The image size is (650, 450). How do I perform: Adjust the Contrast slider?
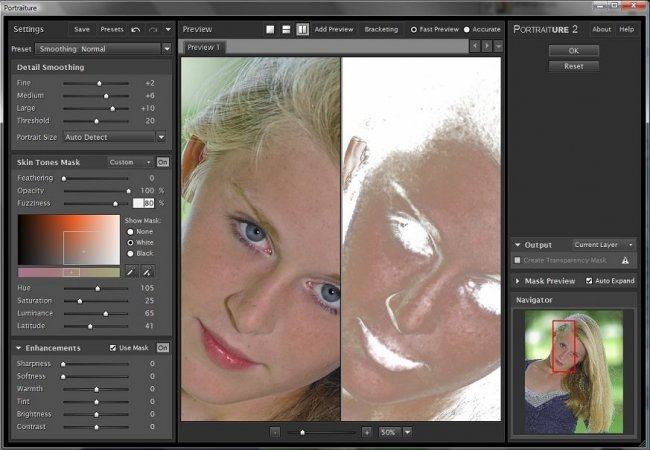point(96,427)
